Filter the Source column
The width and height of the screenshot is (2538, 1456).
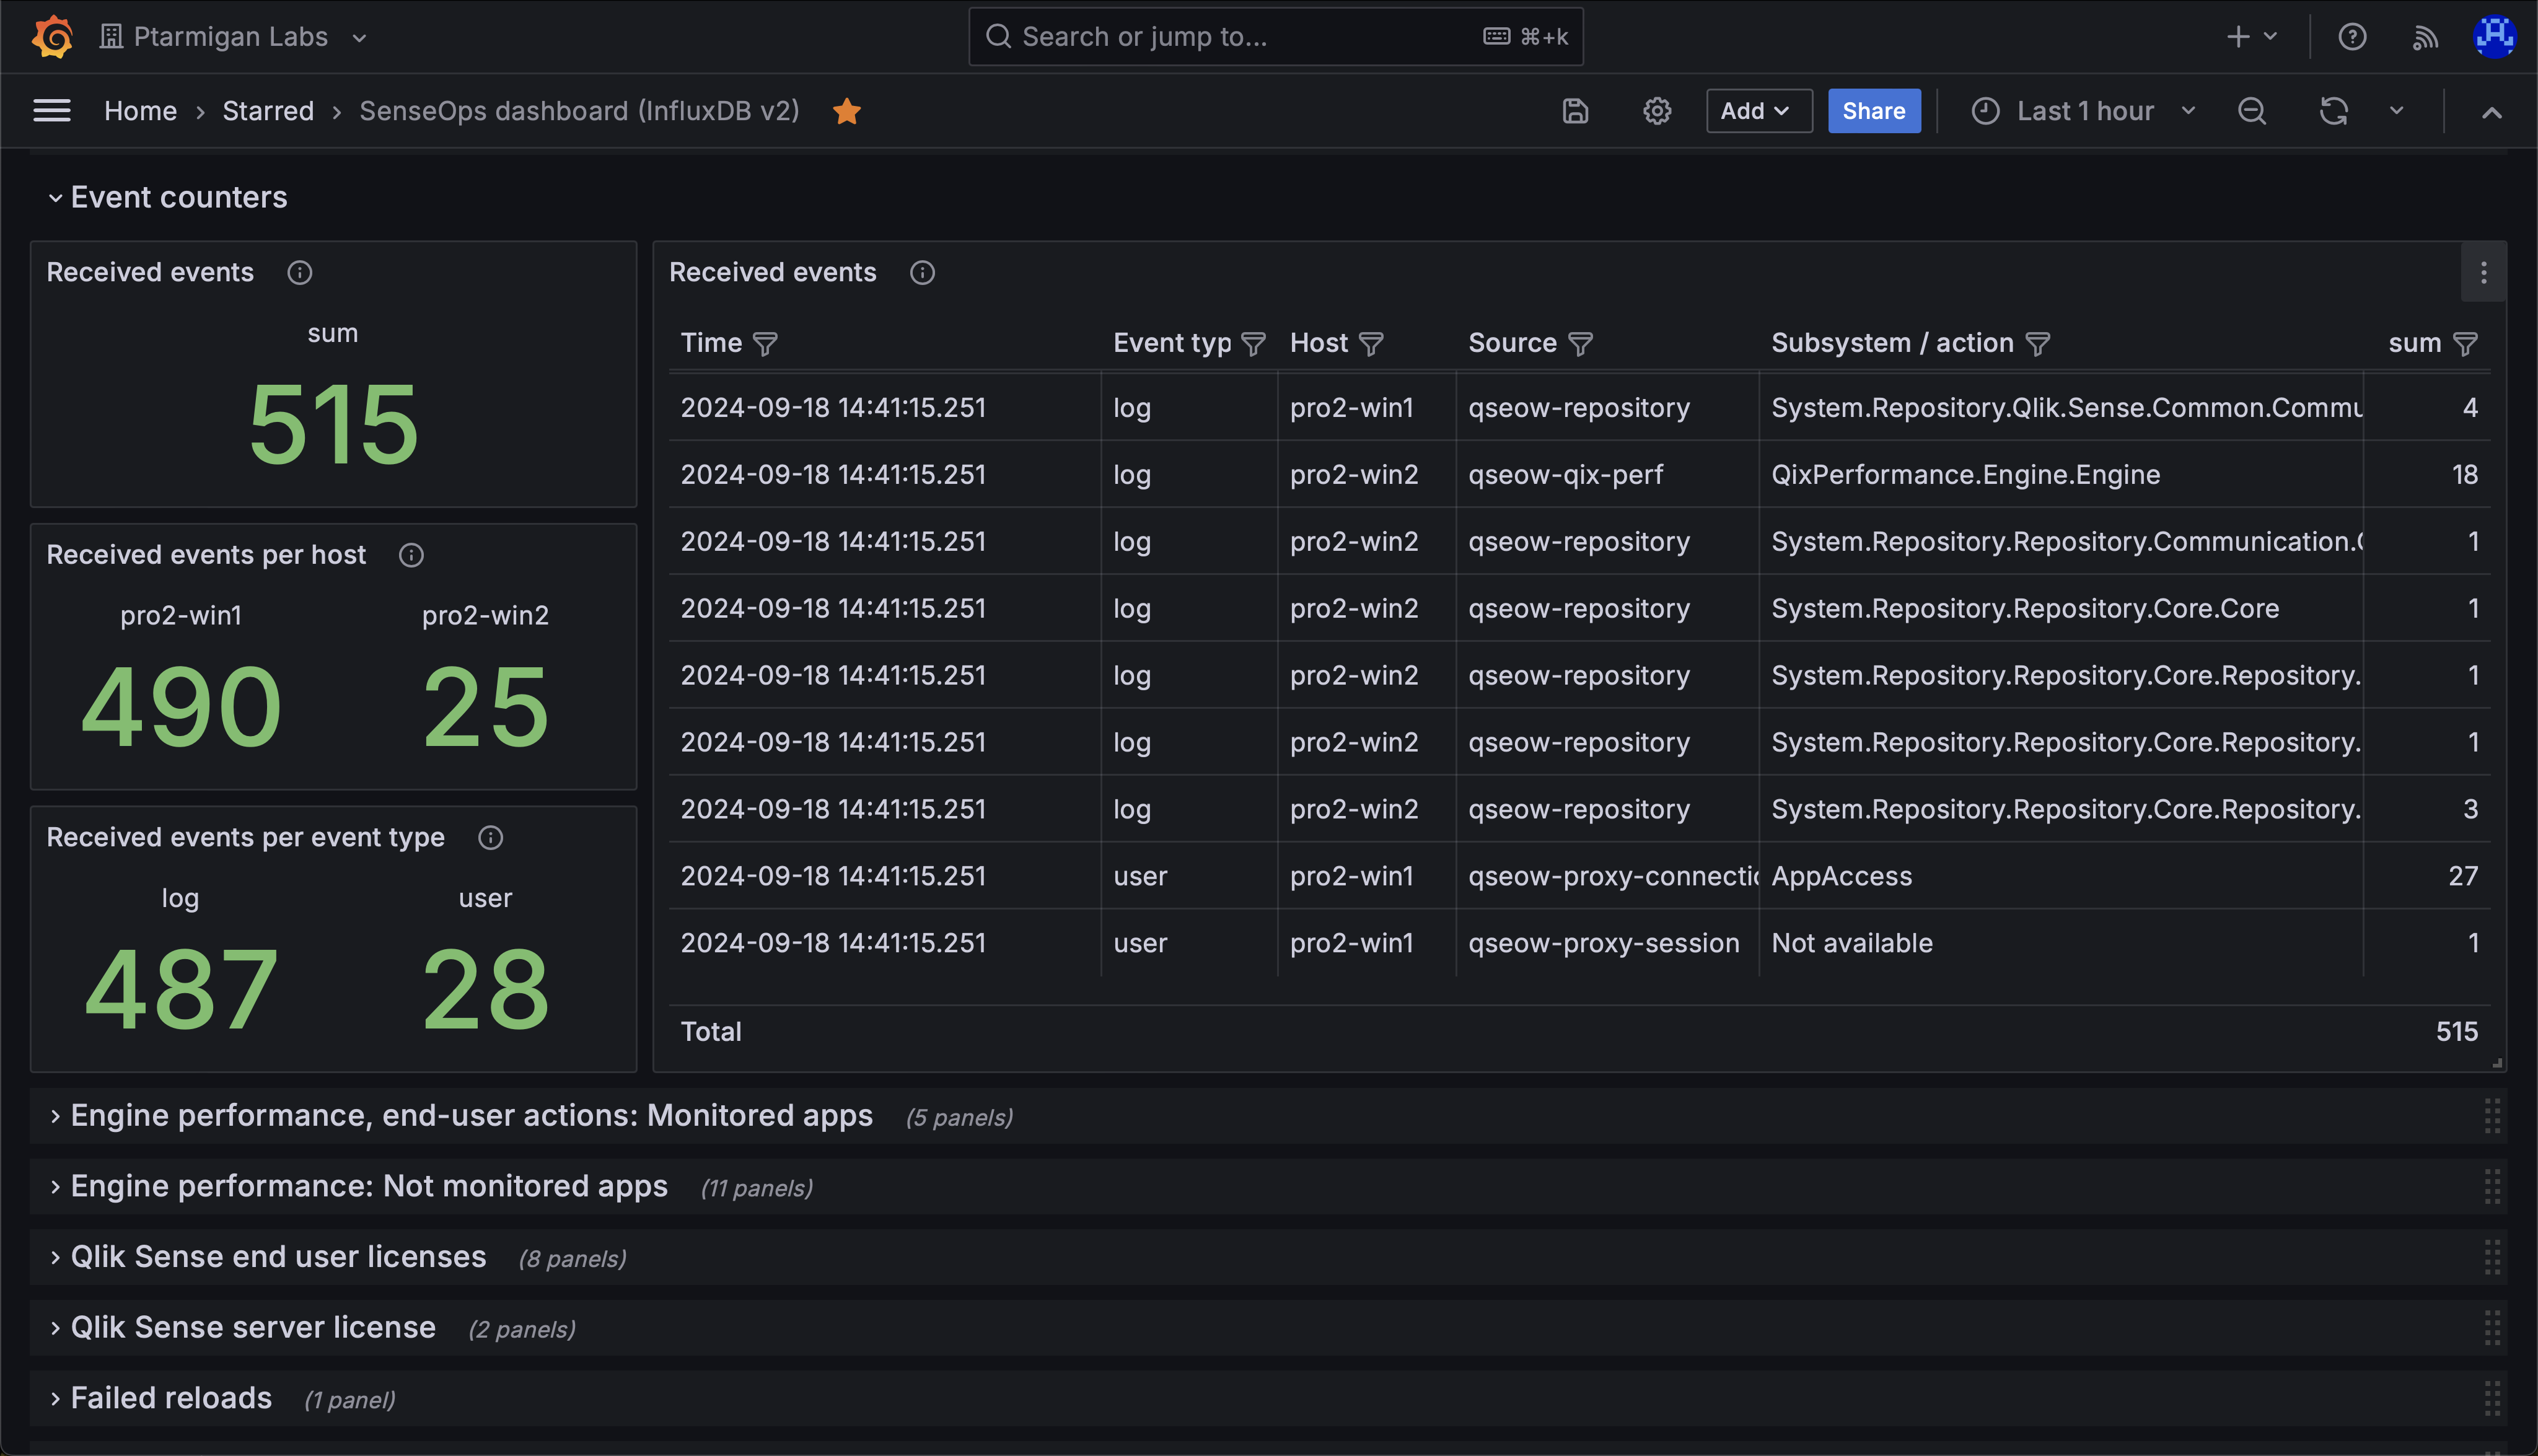pos(1580,344)
